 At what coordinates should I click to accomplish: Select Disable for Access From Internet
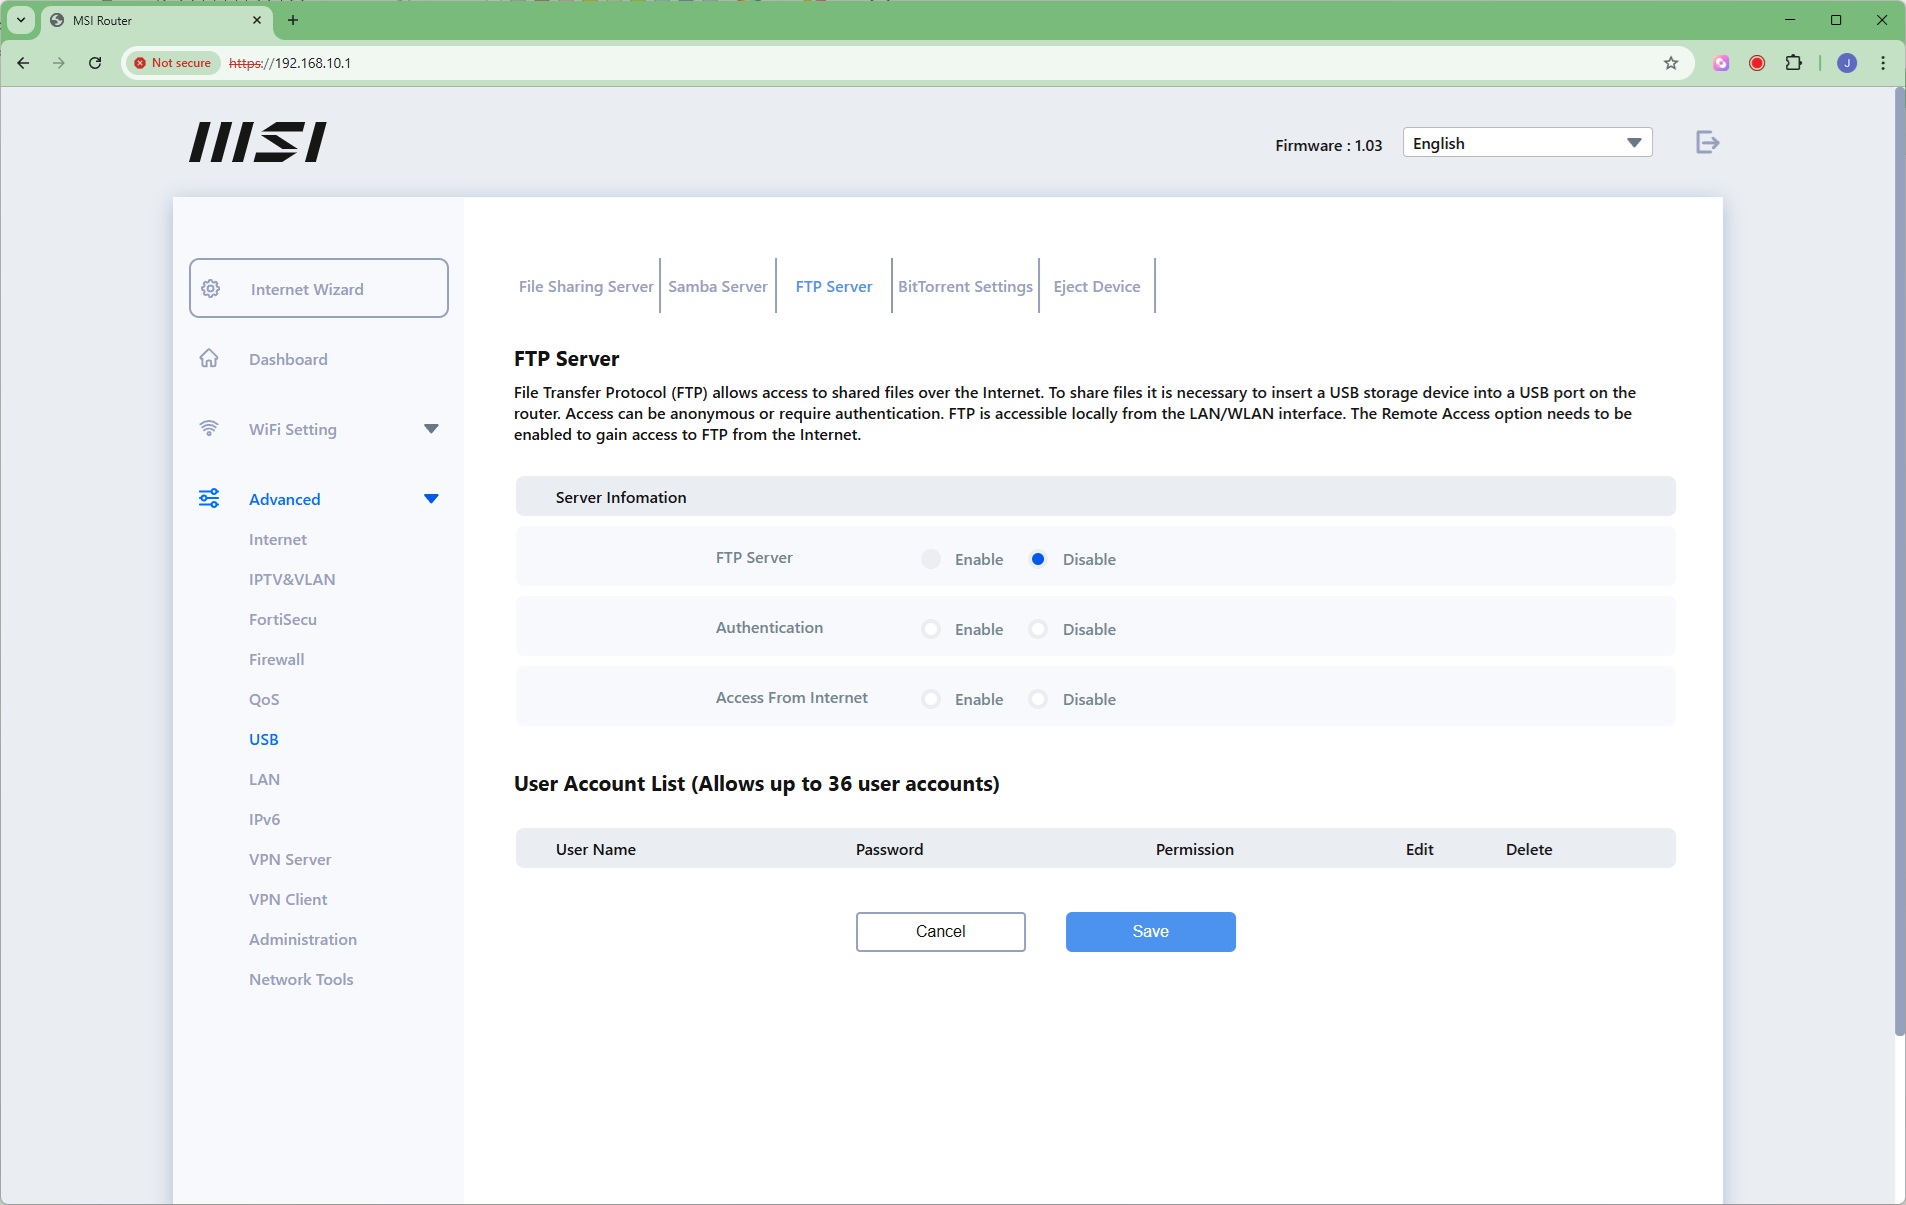pyautogui.click(x=1038, y=699)
